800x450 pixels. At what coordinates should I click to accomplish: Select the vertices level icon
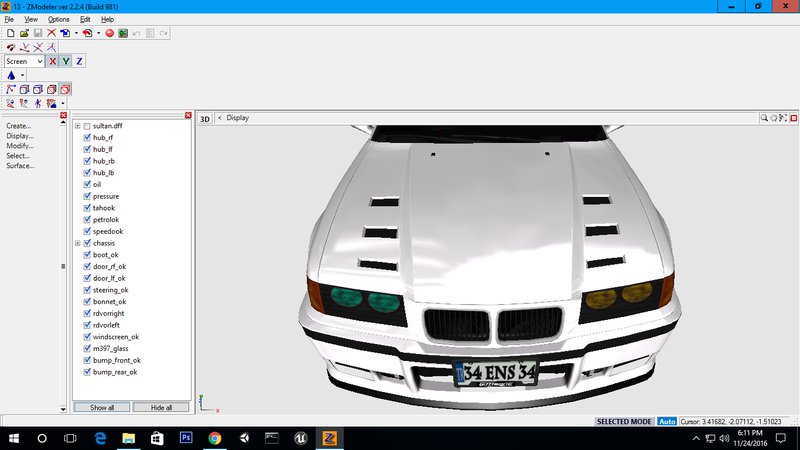click(11, 89)
